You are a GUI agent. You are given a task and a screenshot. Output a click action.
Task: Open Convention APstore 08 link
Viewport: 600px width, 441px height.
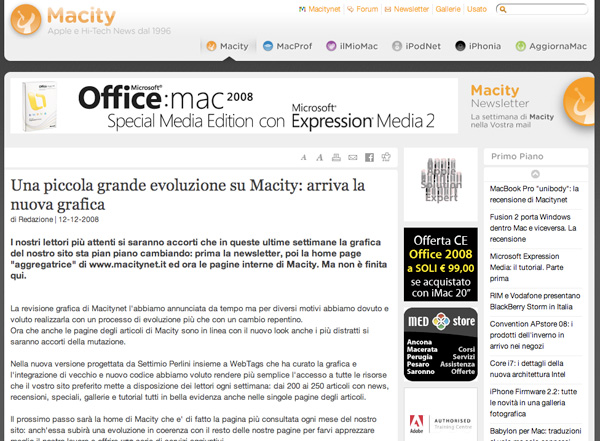532,335
